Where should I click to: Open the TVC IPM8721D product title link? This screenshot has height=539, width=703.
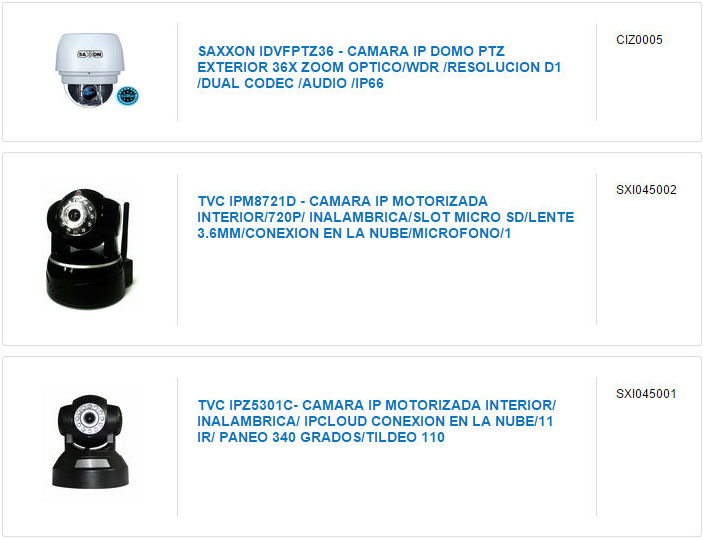386,217
